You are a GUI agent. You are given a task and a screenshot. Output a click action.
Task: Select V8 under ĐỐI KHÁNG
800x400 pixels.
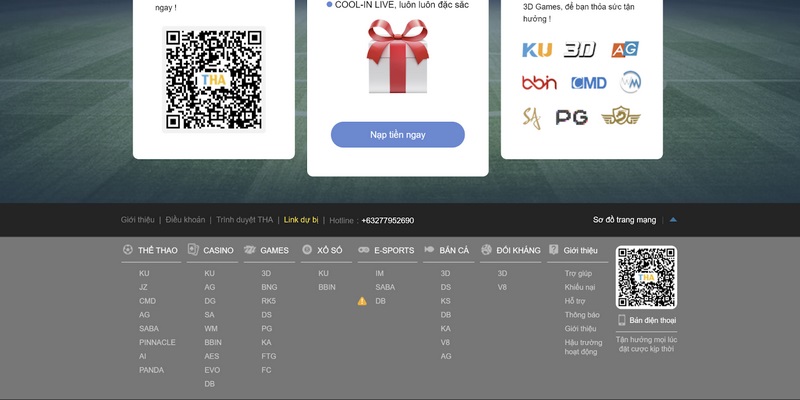[x=503, y=287]
